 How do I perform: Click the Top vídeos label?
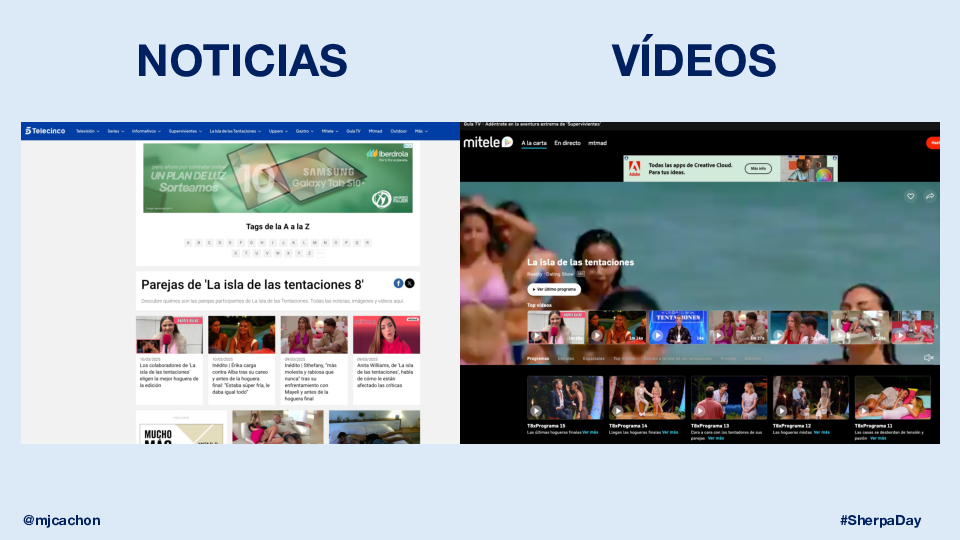pos(539,305)
